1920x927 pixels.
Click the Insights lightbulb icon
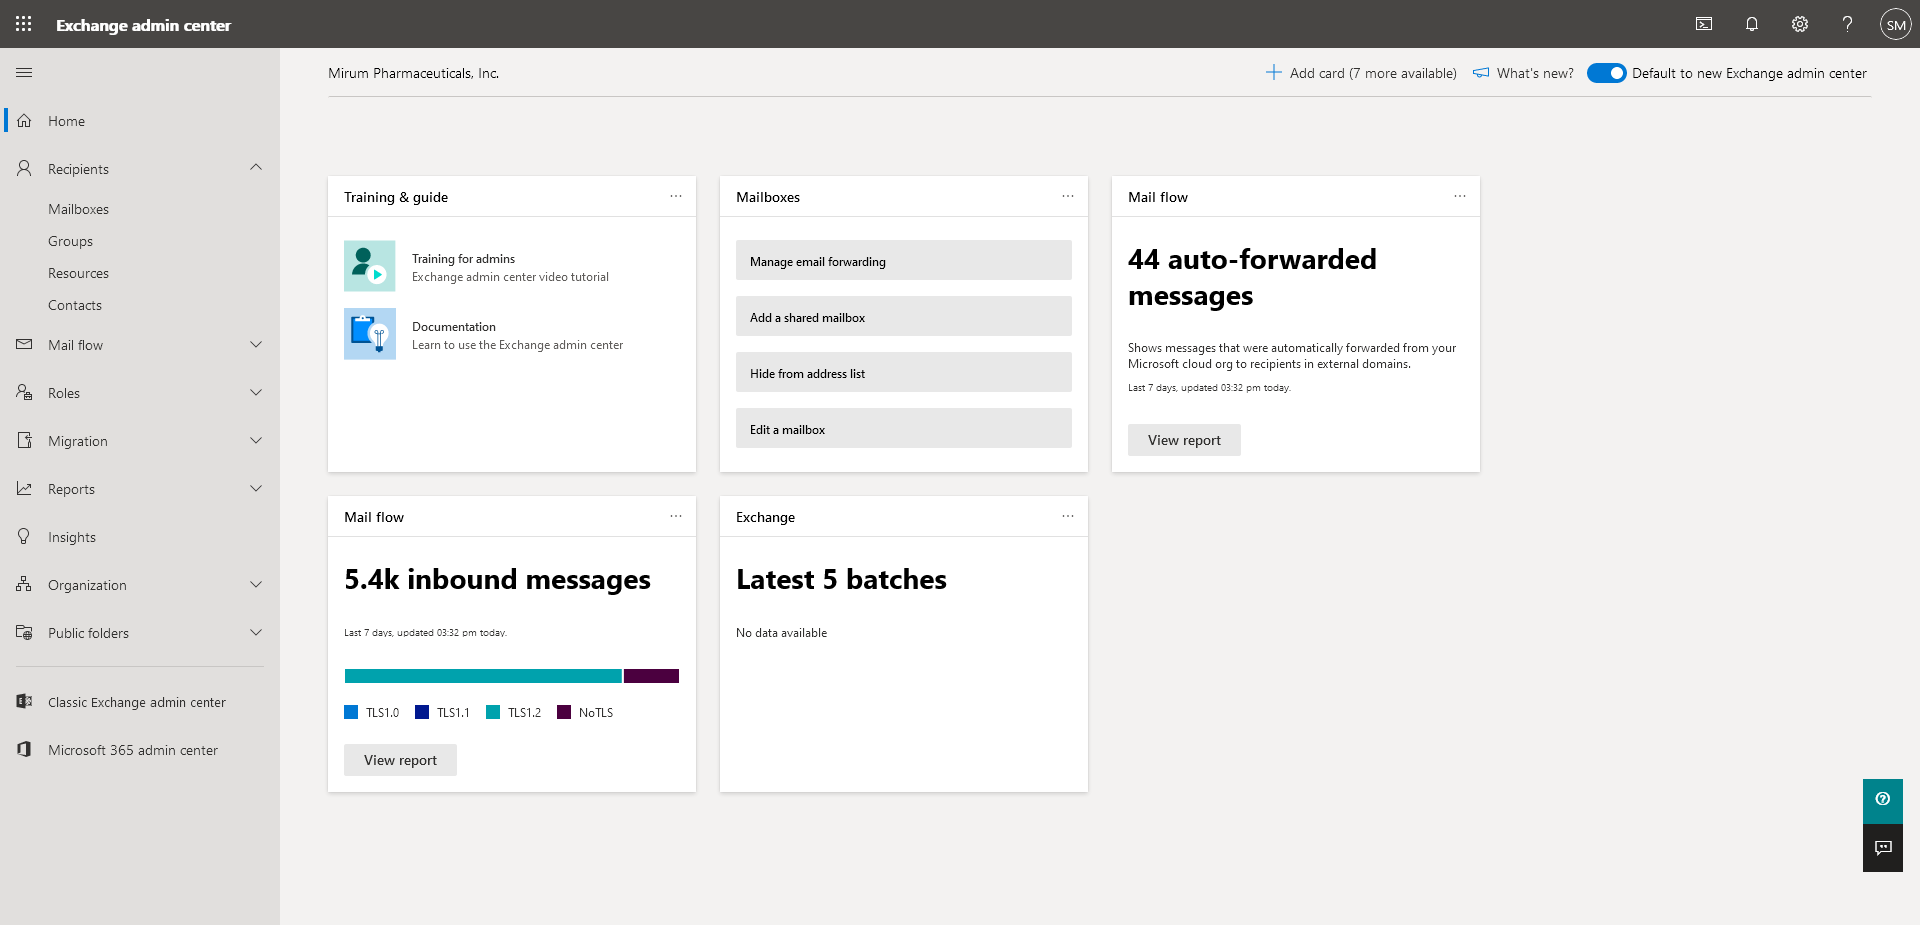[24, 537]
